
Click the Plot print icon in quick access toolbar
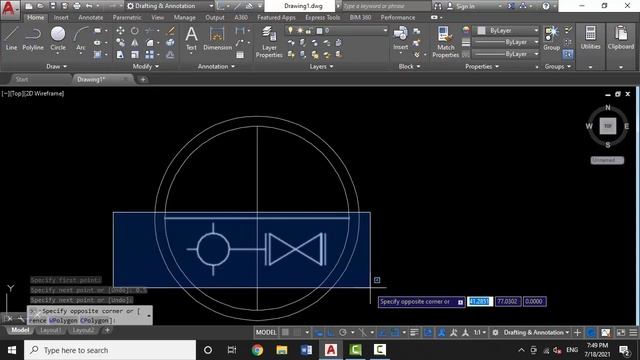click(77, 6)
